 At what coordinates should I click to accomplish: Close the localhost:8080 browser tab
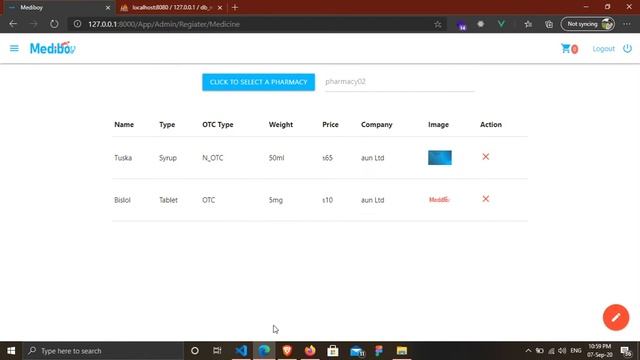pos(220,8)
